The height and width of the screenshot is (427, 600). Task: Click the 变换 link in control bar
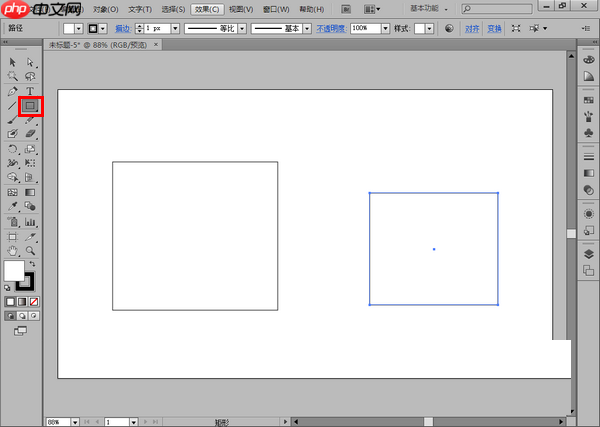(494, 29)
